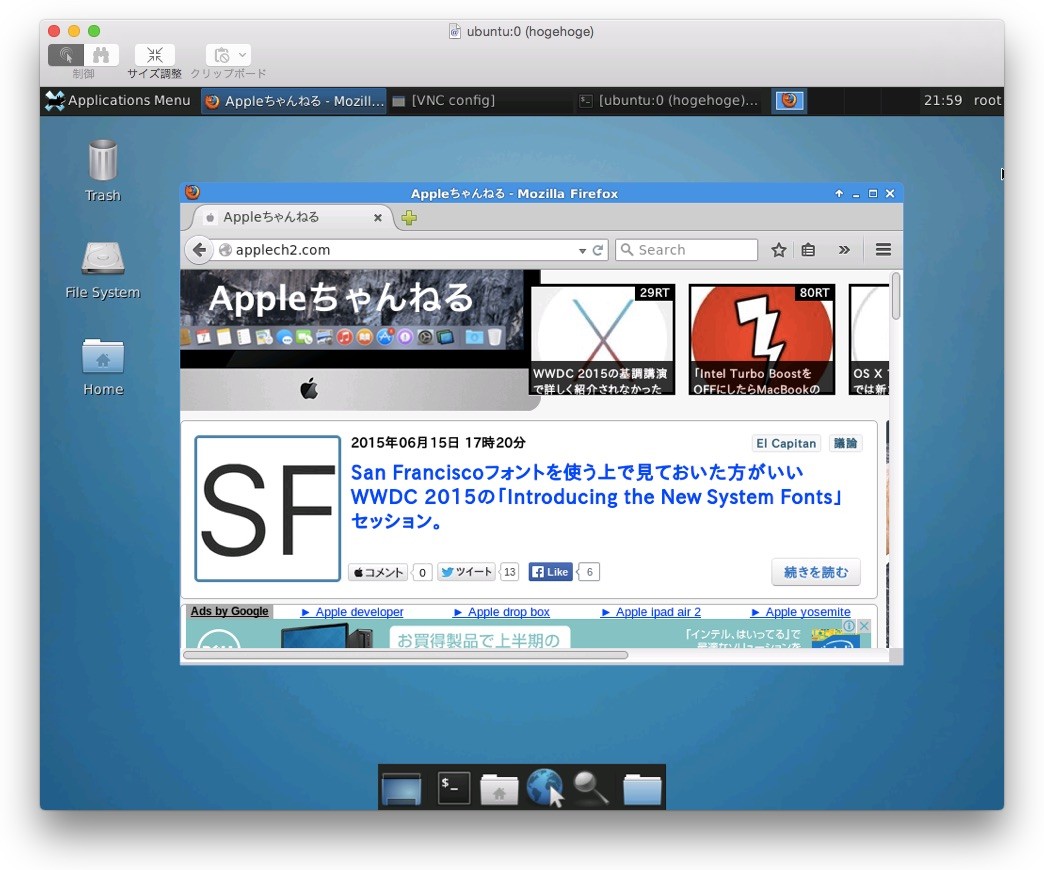This screenshot has width=1044, height=870.
Task: Open the Home folder desktop icon
Action: (x=103, y=367)
